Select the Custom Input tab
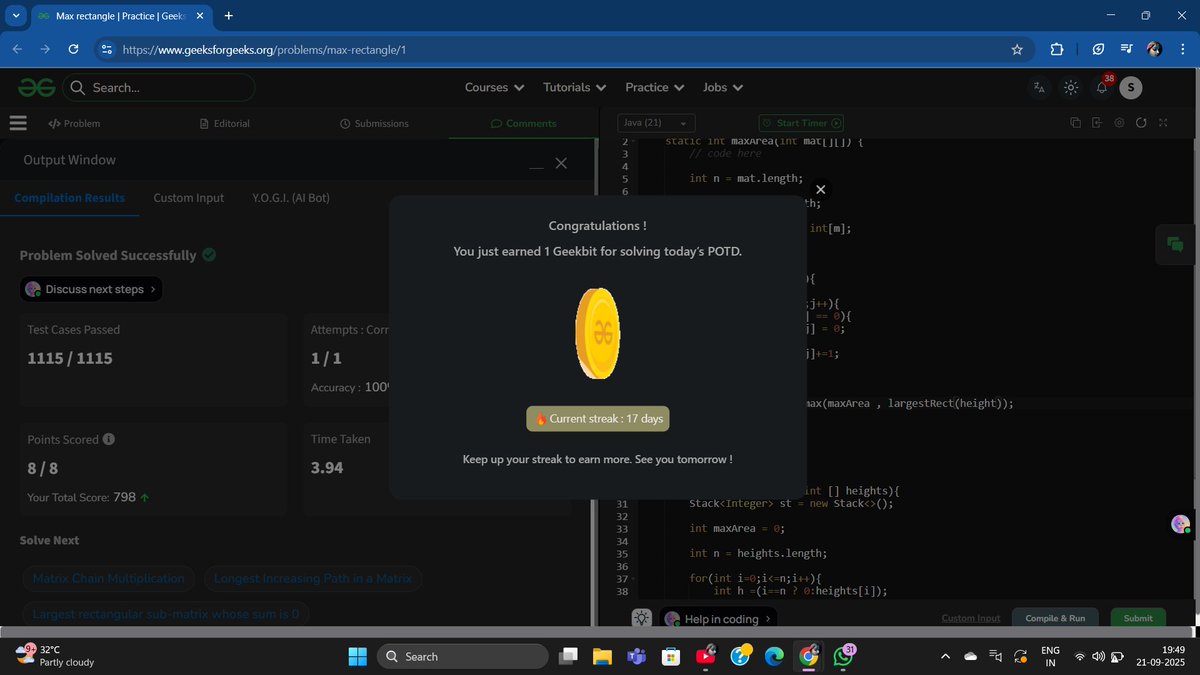The image size is (1200, 675). tap(188, 198)
